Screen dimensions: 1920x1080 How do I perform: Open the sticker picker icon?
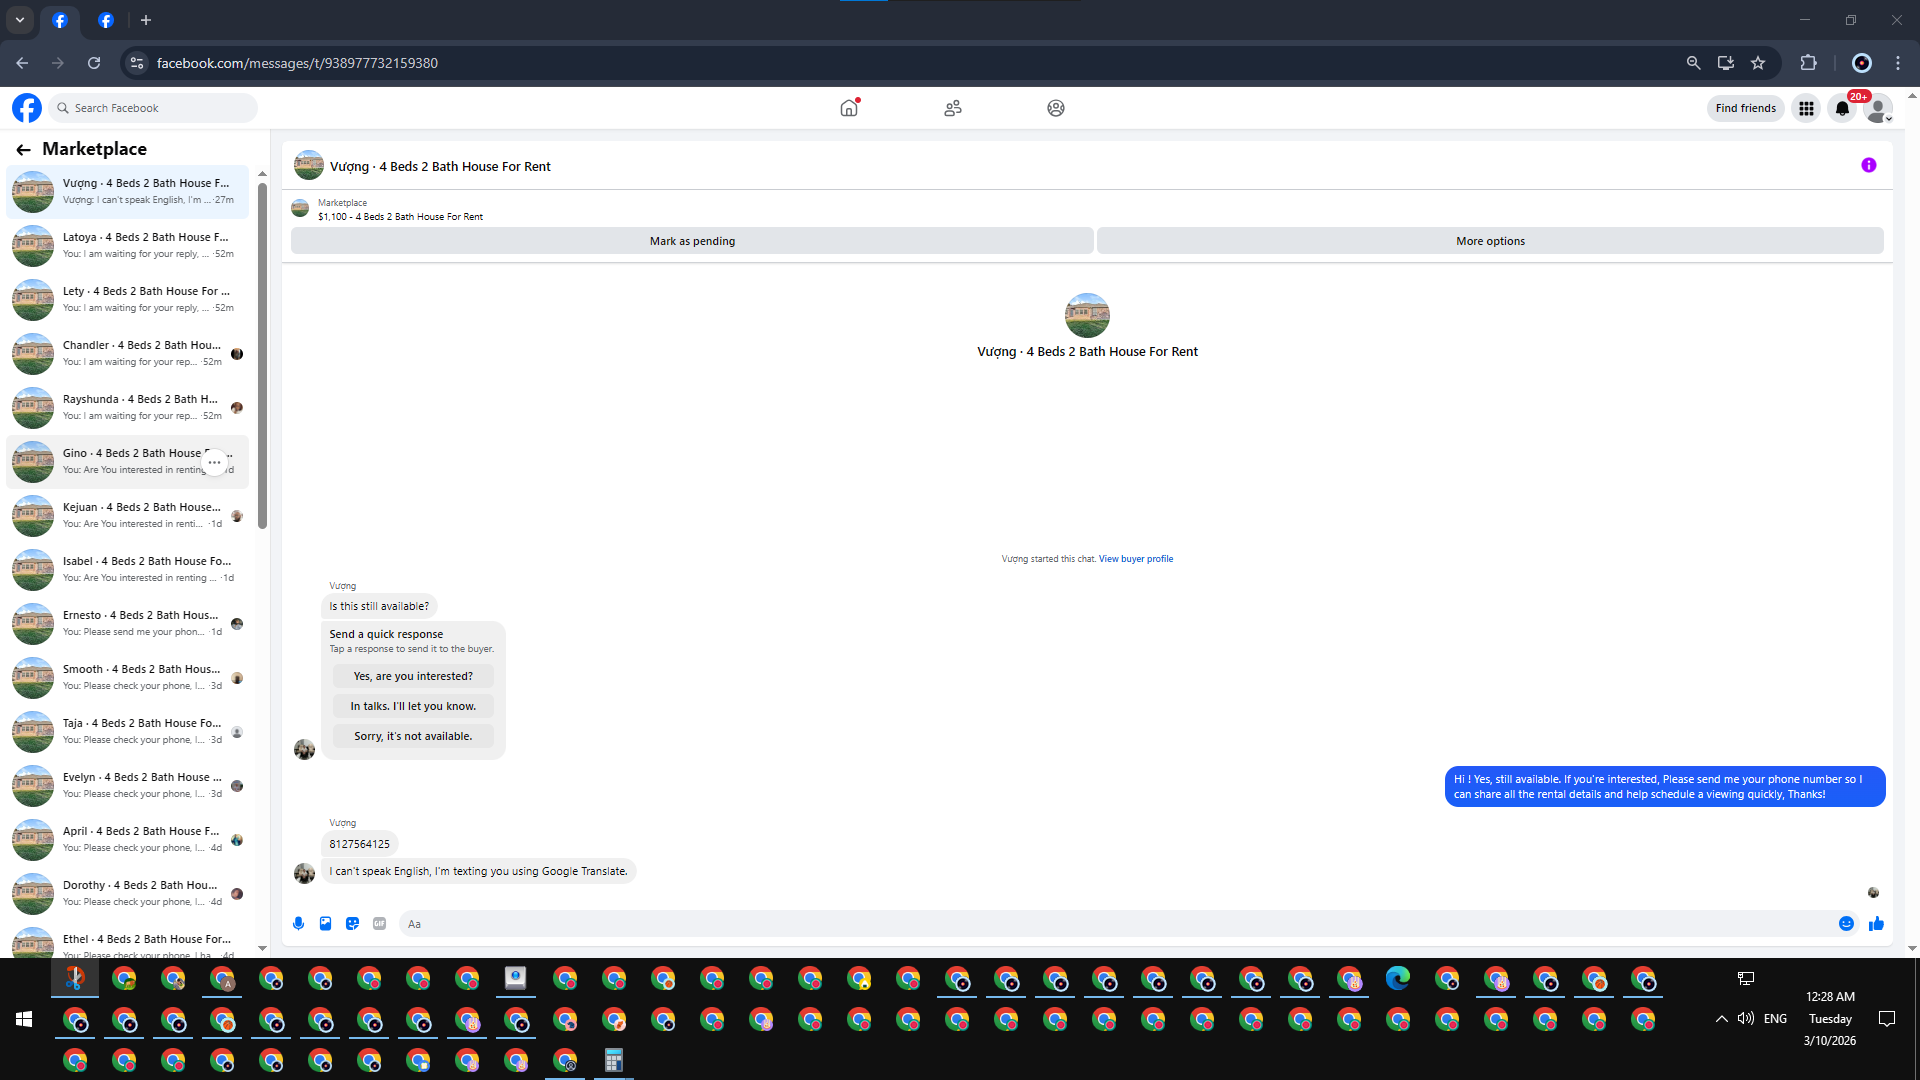coord(352,924)
